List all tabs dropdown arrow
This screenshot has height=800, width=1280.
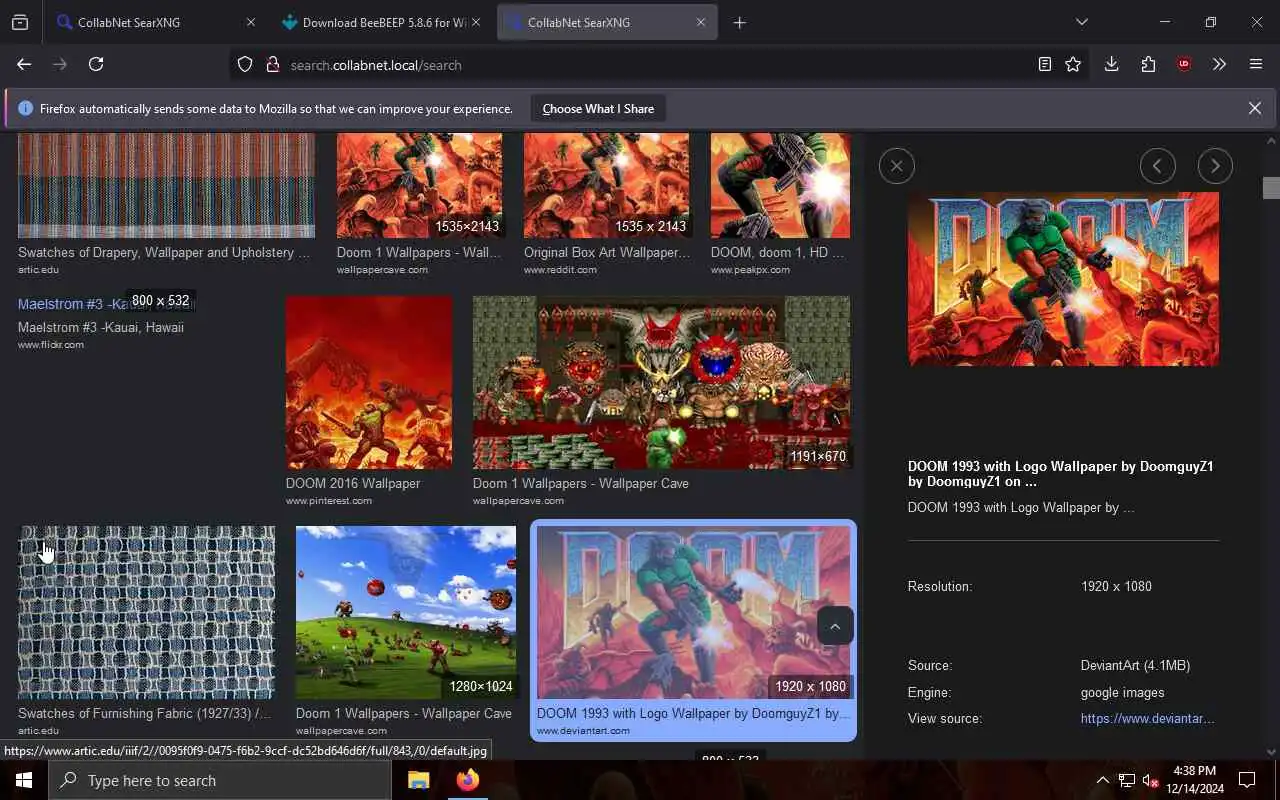[1081, 22]
